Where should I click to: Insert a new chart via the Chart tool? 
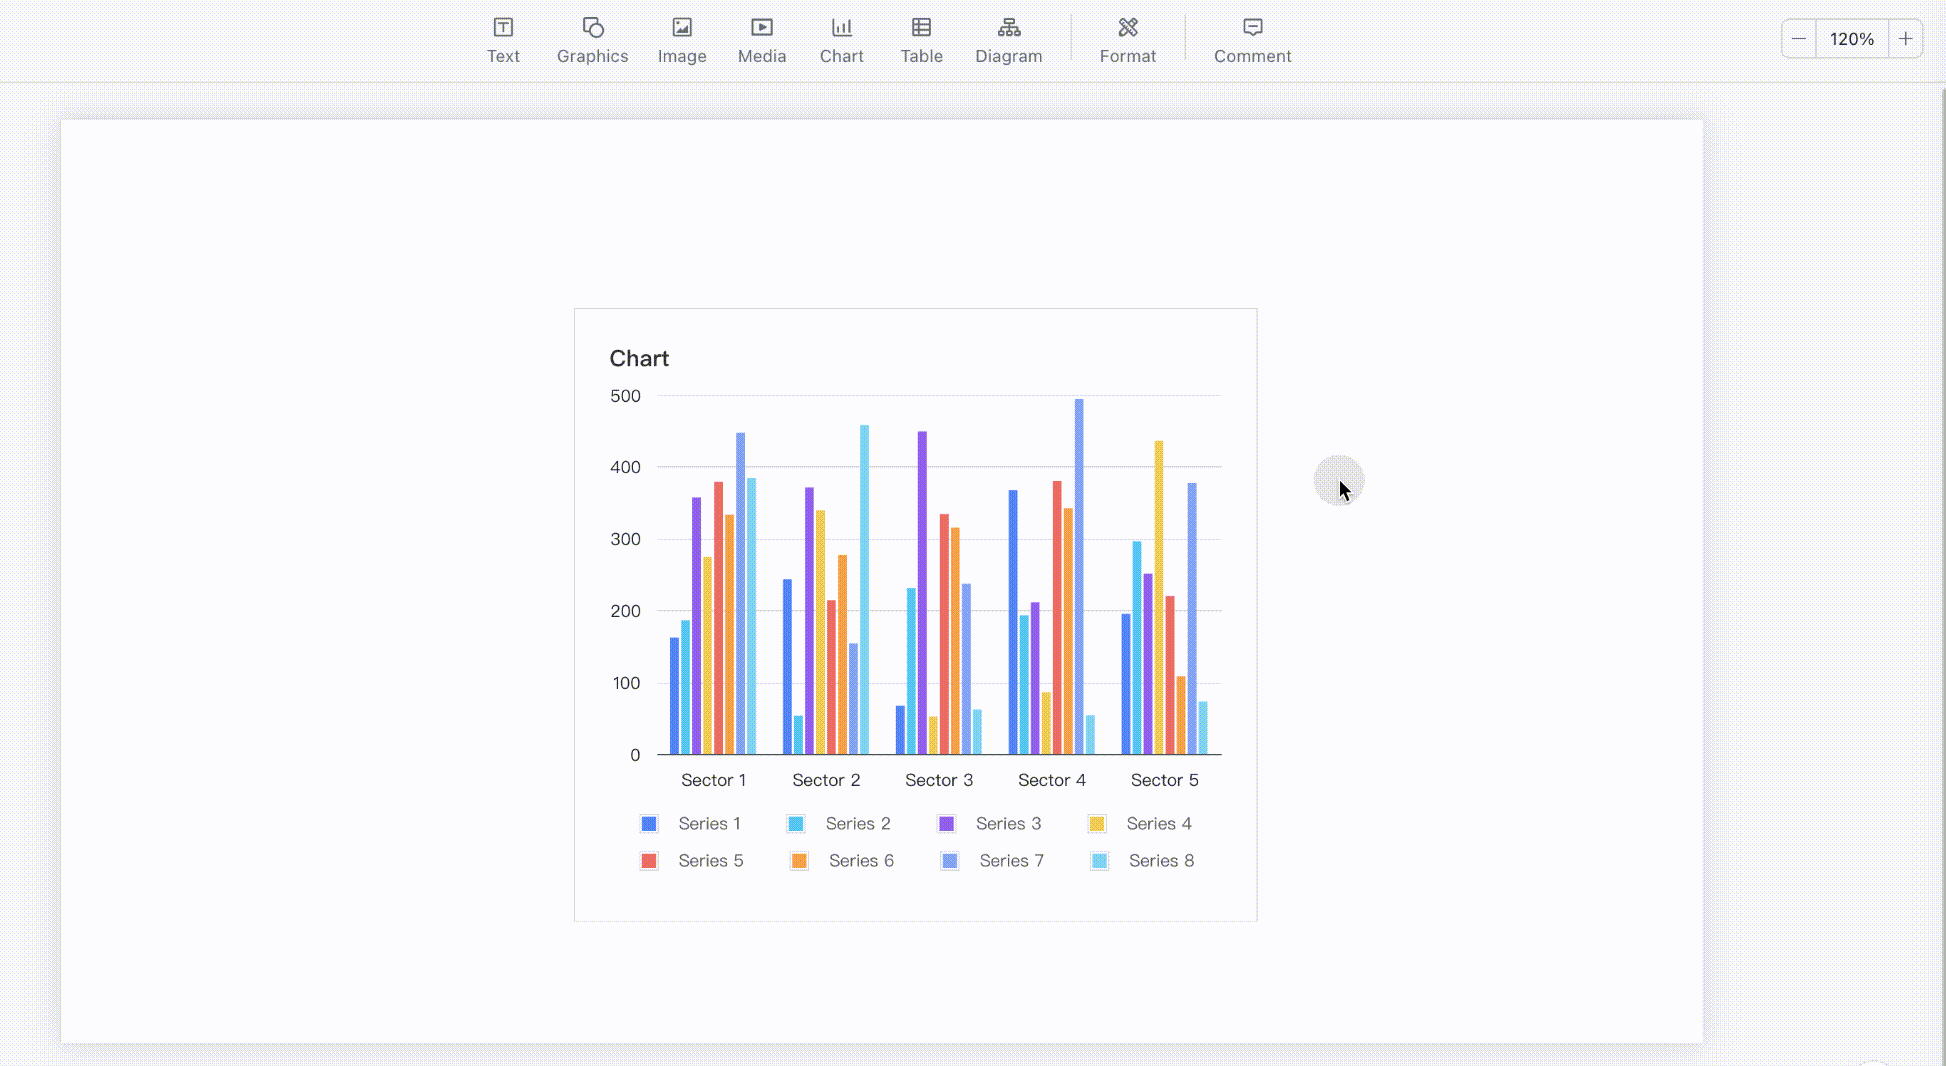[x=841, y=40]
